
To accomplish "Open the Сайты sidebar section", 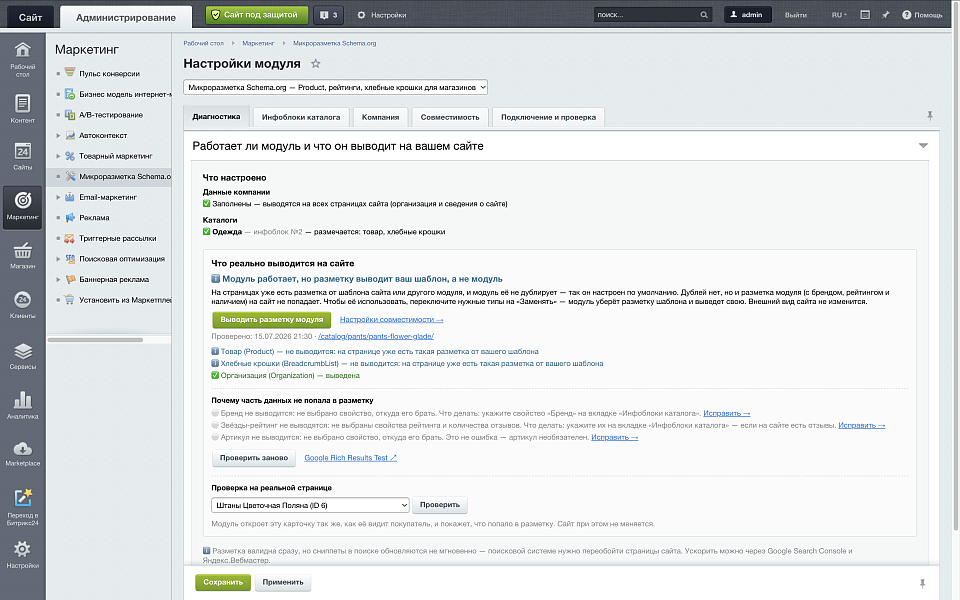I will tap(23, 156).
